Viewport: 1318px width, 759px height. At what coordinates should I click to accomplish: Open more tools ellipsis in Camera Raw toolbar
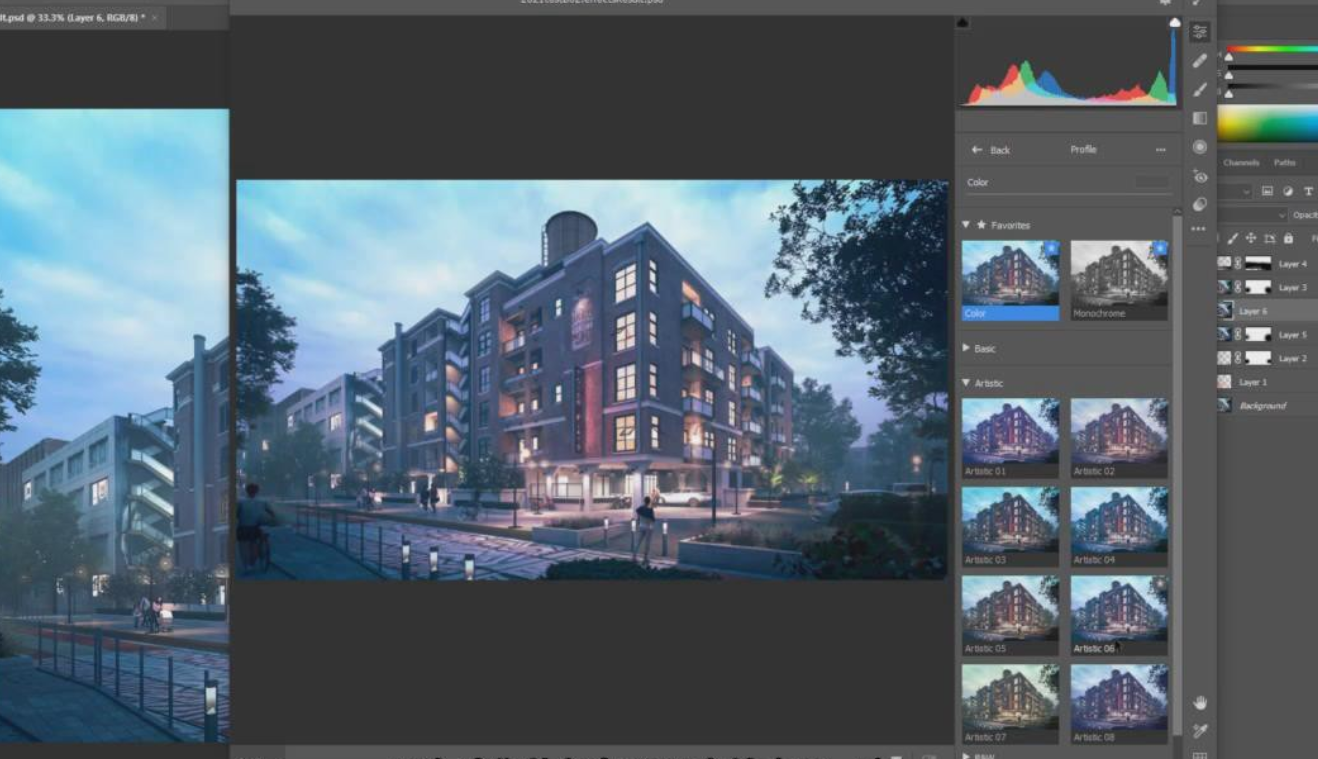(1199, 229)
